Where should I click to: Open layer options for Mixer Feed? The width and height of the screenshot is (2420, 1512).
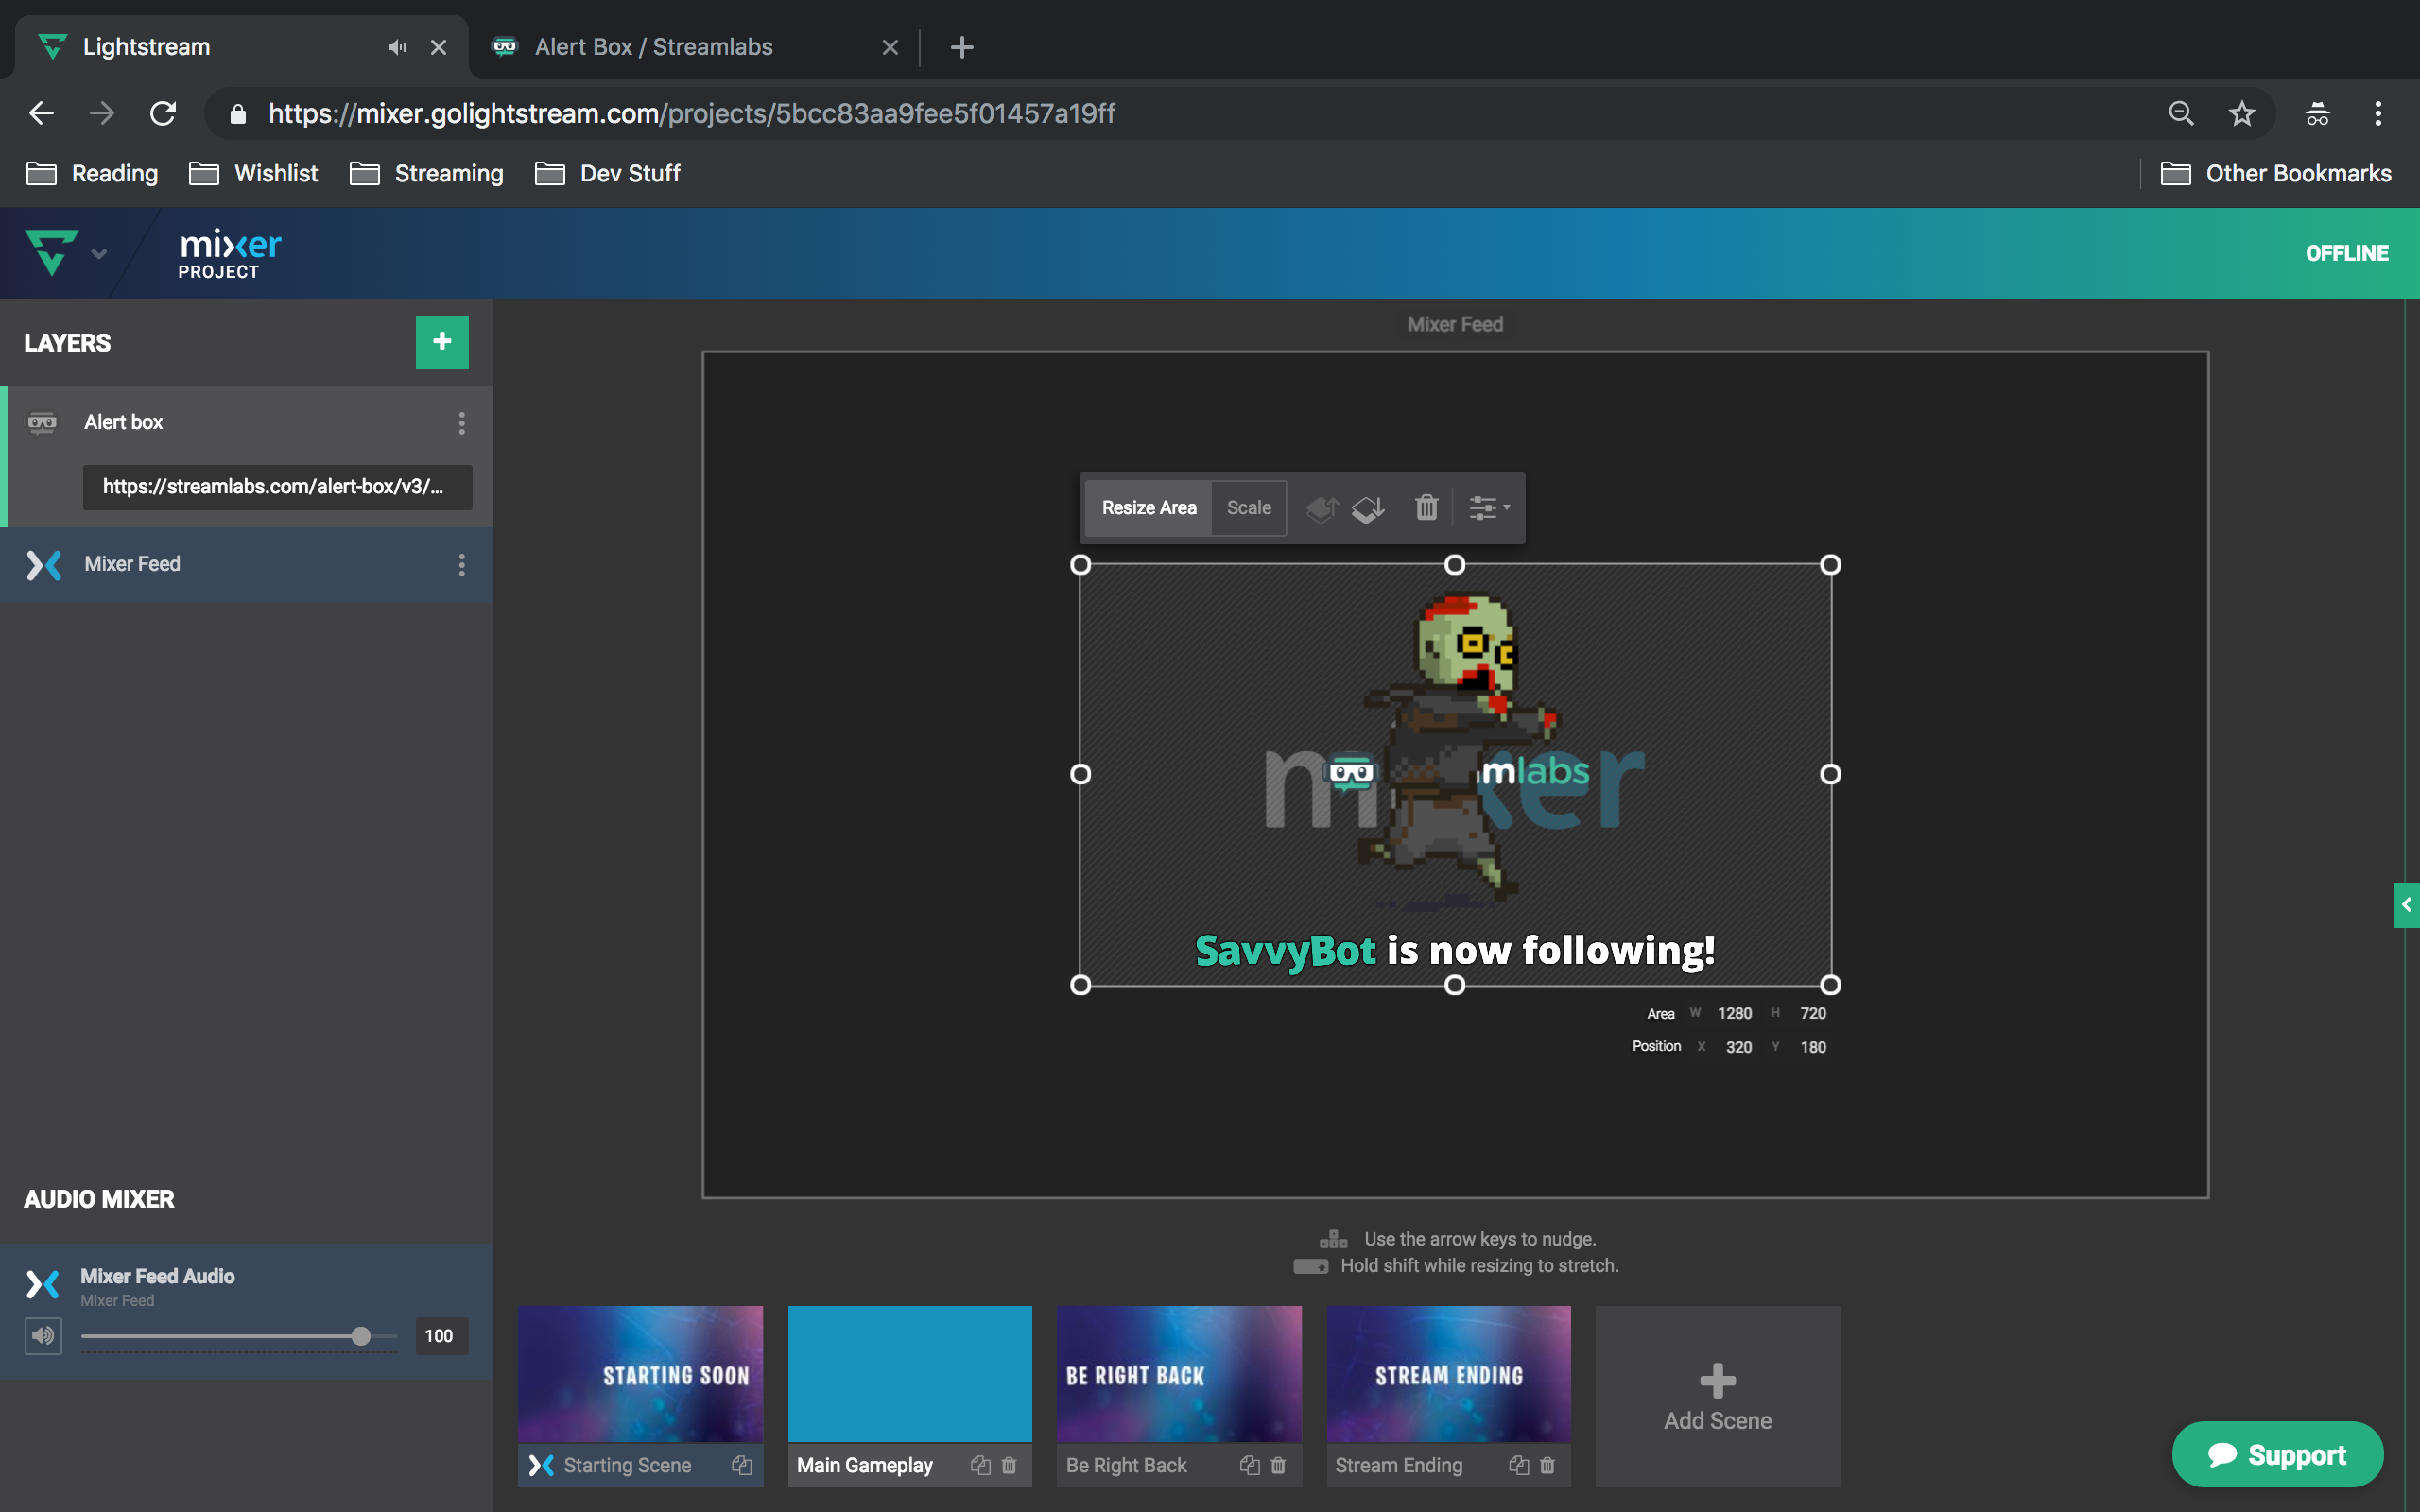[x=462, y=565]
